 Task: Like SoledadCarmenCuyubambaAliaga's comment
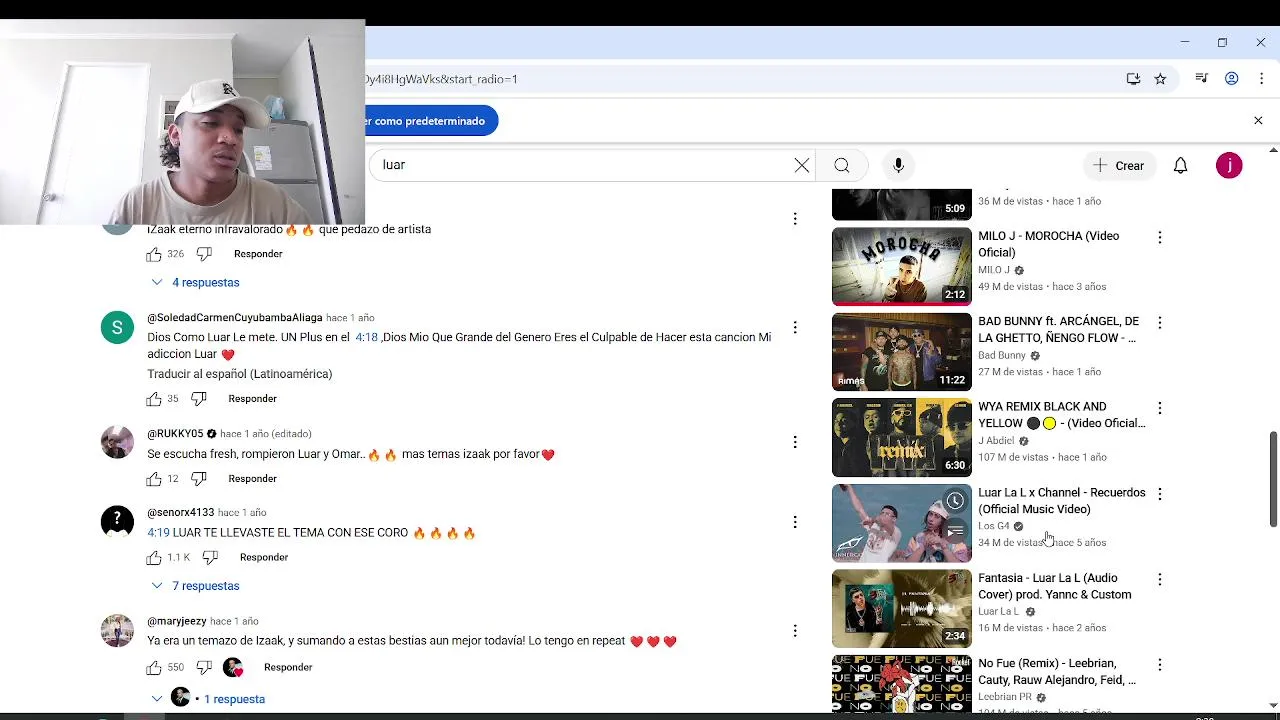pyautogui.click(x=154, y=399)
